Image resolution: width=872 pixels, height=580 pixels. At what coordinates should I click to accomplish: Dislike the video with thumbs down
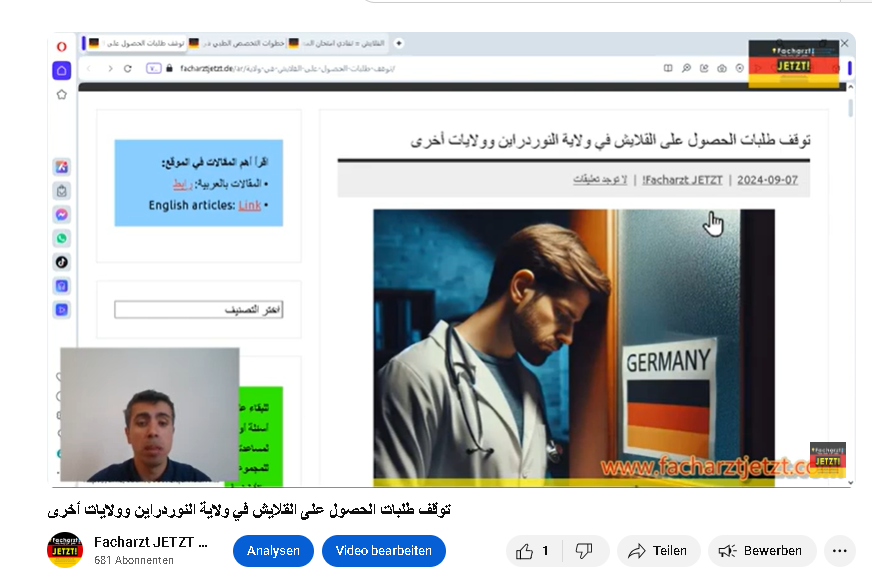(583, 551)
